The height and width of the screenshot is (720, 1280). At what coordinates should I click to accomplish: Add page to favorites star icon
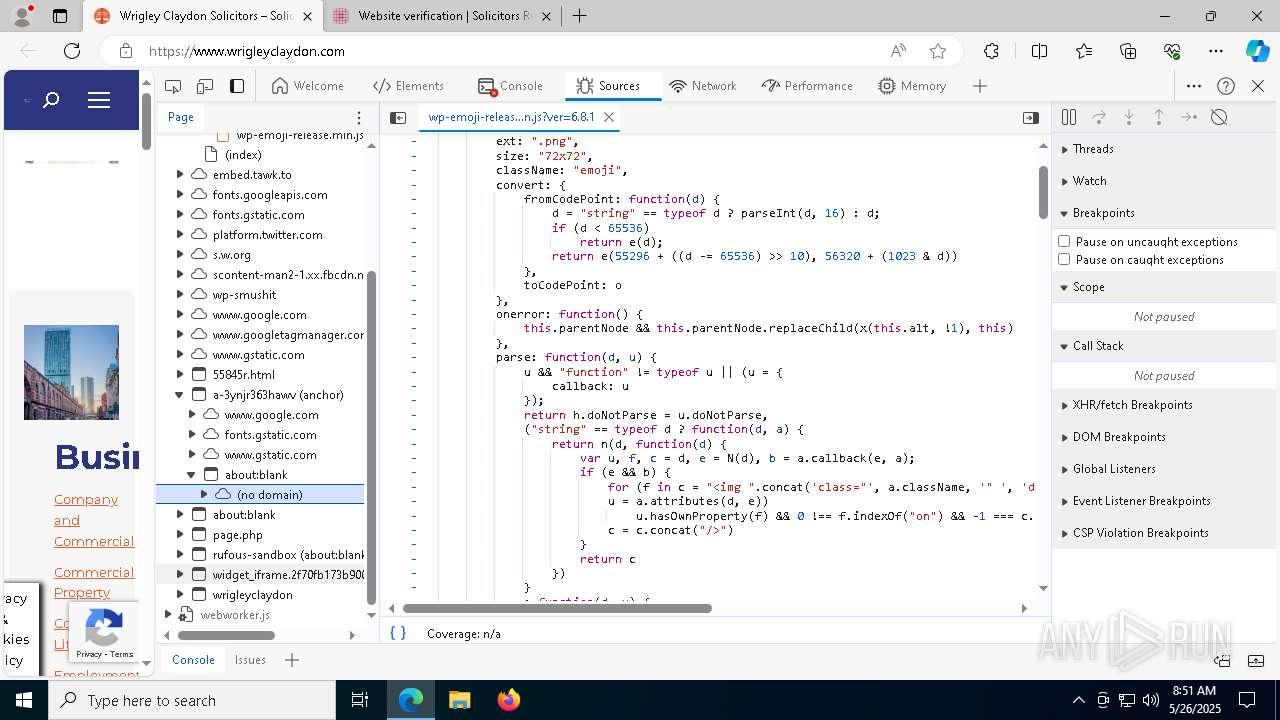[937, 51]
